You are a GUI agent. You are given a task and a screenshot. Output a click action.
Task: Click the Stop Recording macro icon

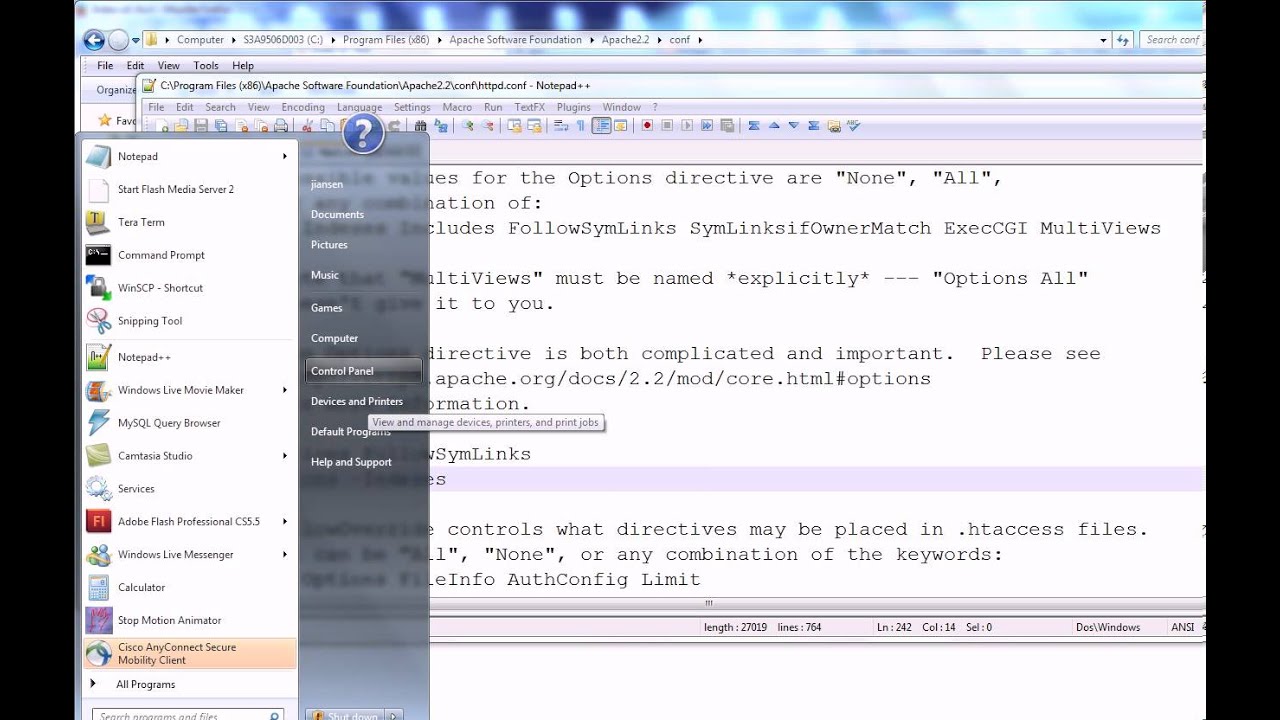(667, 126)
